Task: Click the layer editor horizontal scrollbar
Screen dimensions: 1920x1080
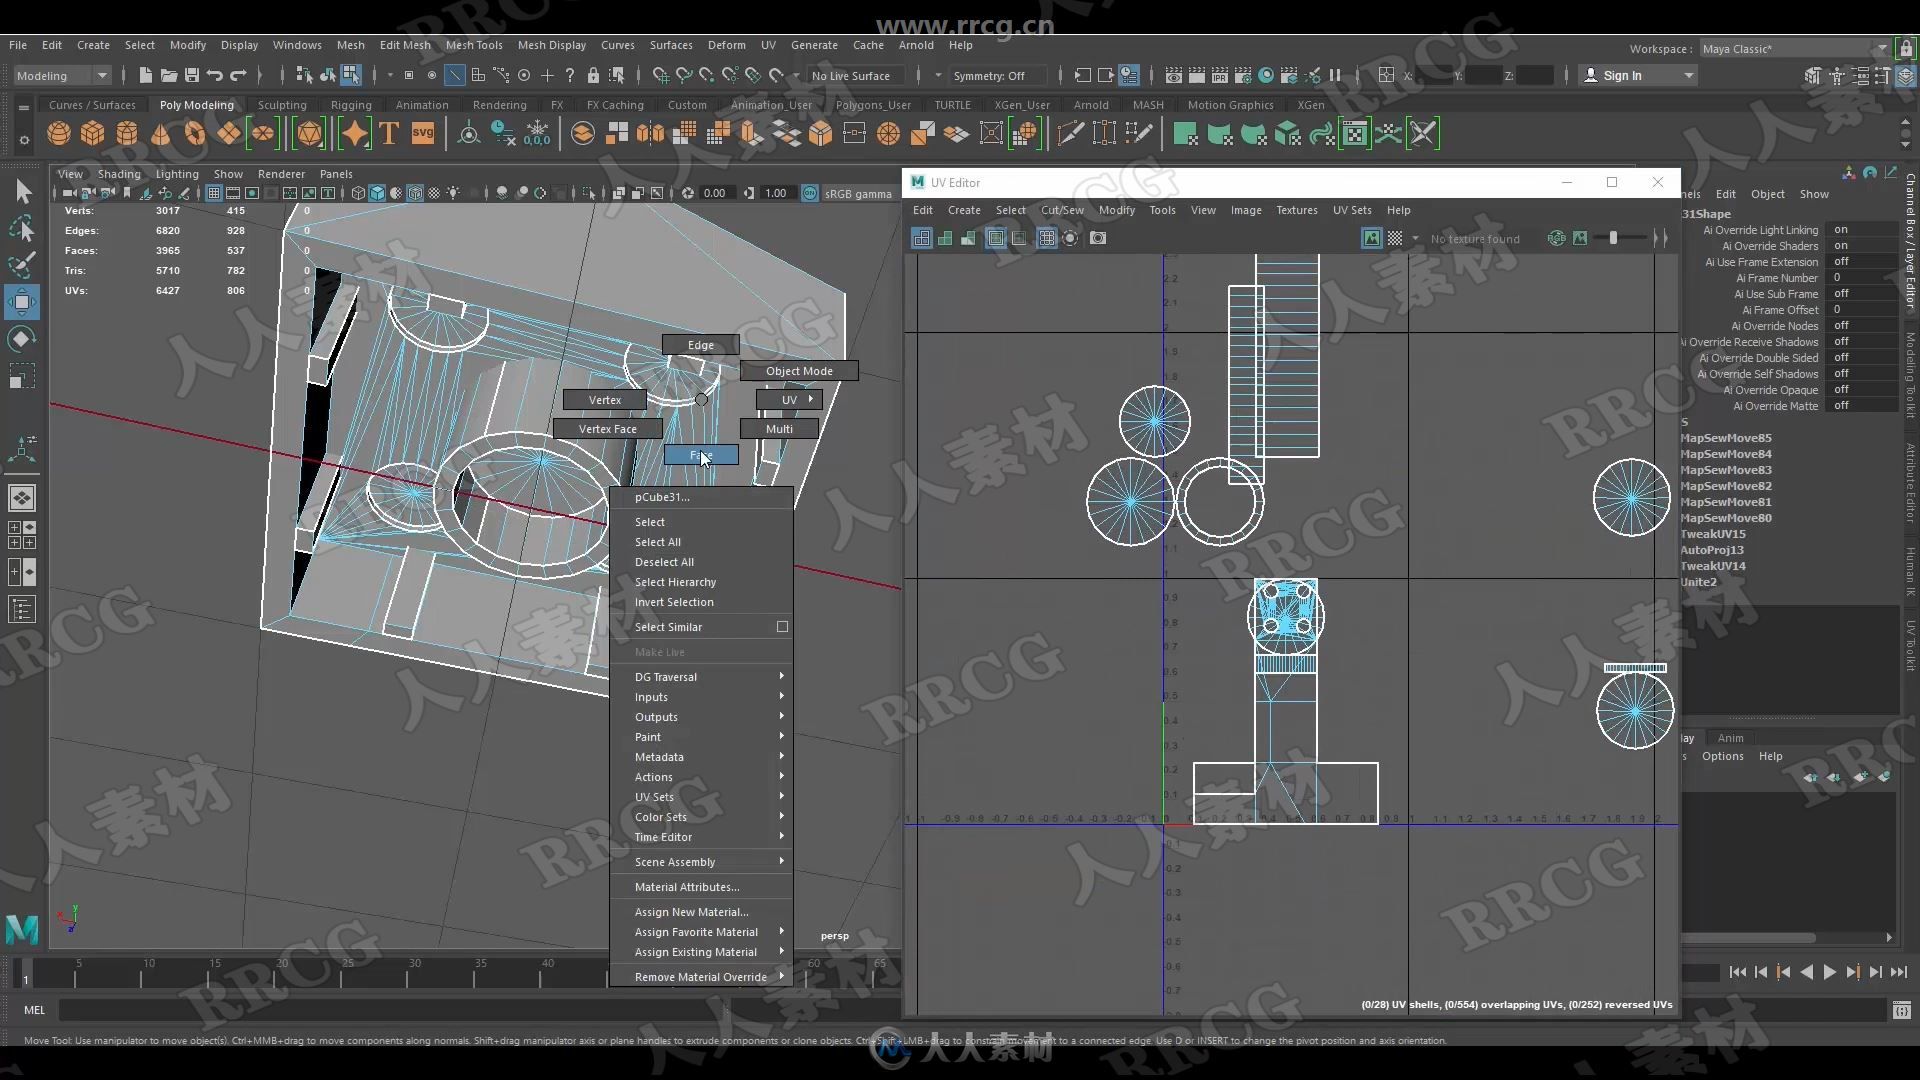Action: pyautogui.click(x=1749, y=938)
